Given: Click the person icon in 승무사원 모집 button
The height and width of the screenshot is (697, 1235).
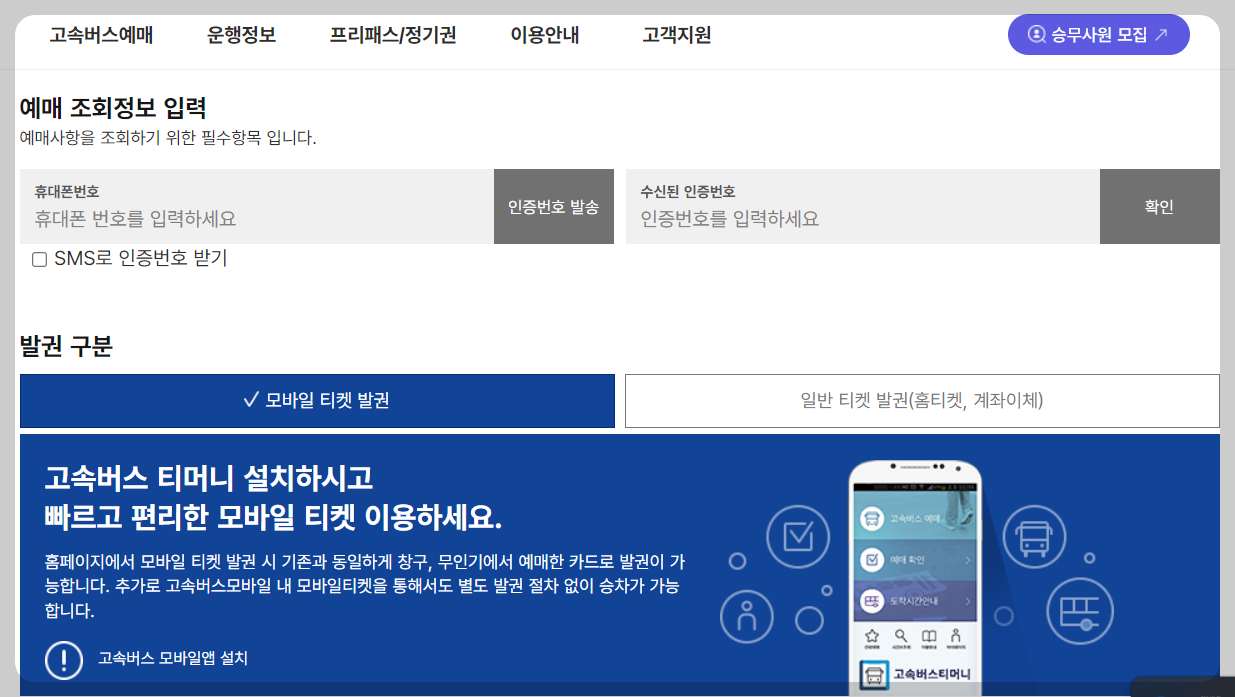Looking at the screenshot, I should [1036, 35].
